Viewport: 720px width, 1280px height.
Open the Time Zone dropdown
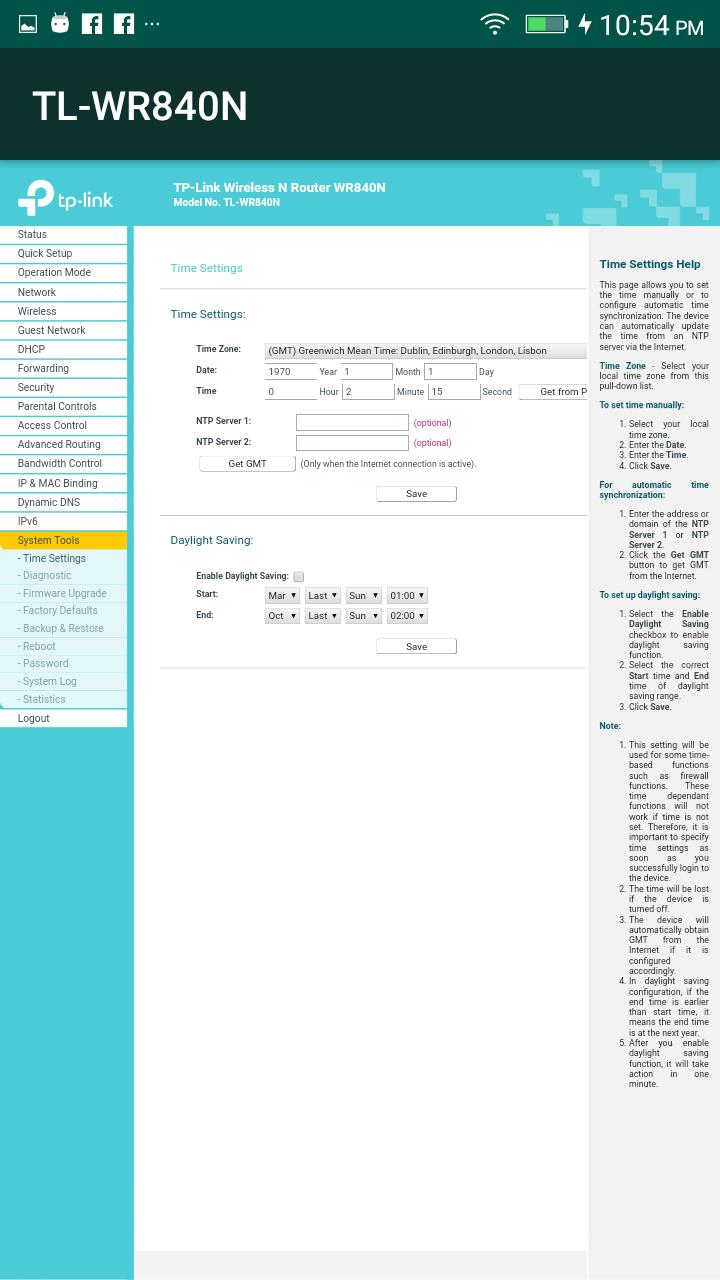(x=426, y=351)
